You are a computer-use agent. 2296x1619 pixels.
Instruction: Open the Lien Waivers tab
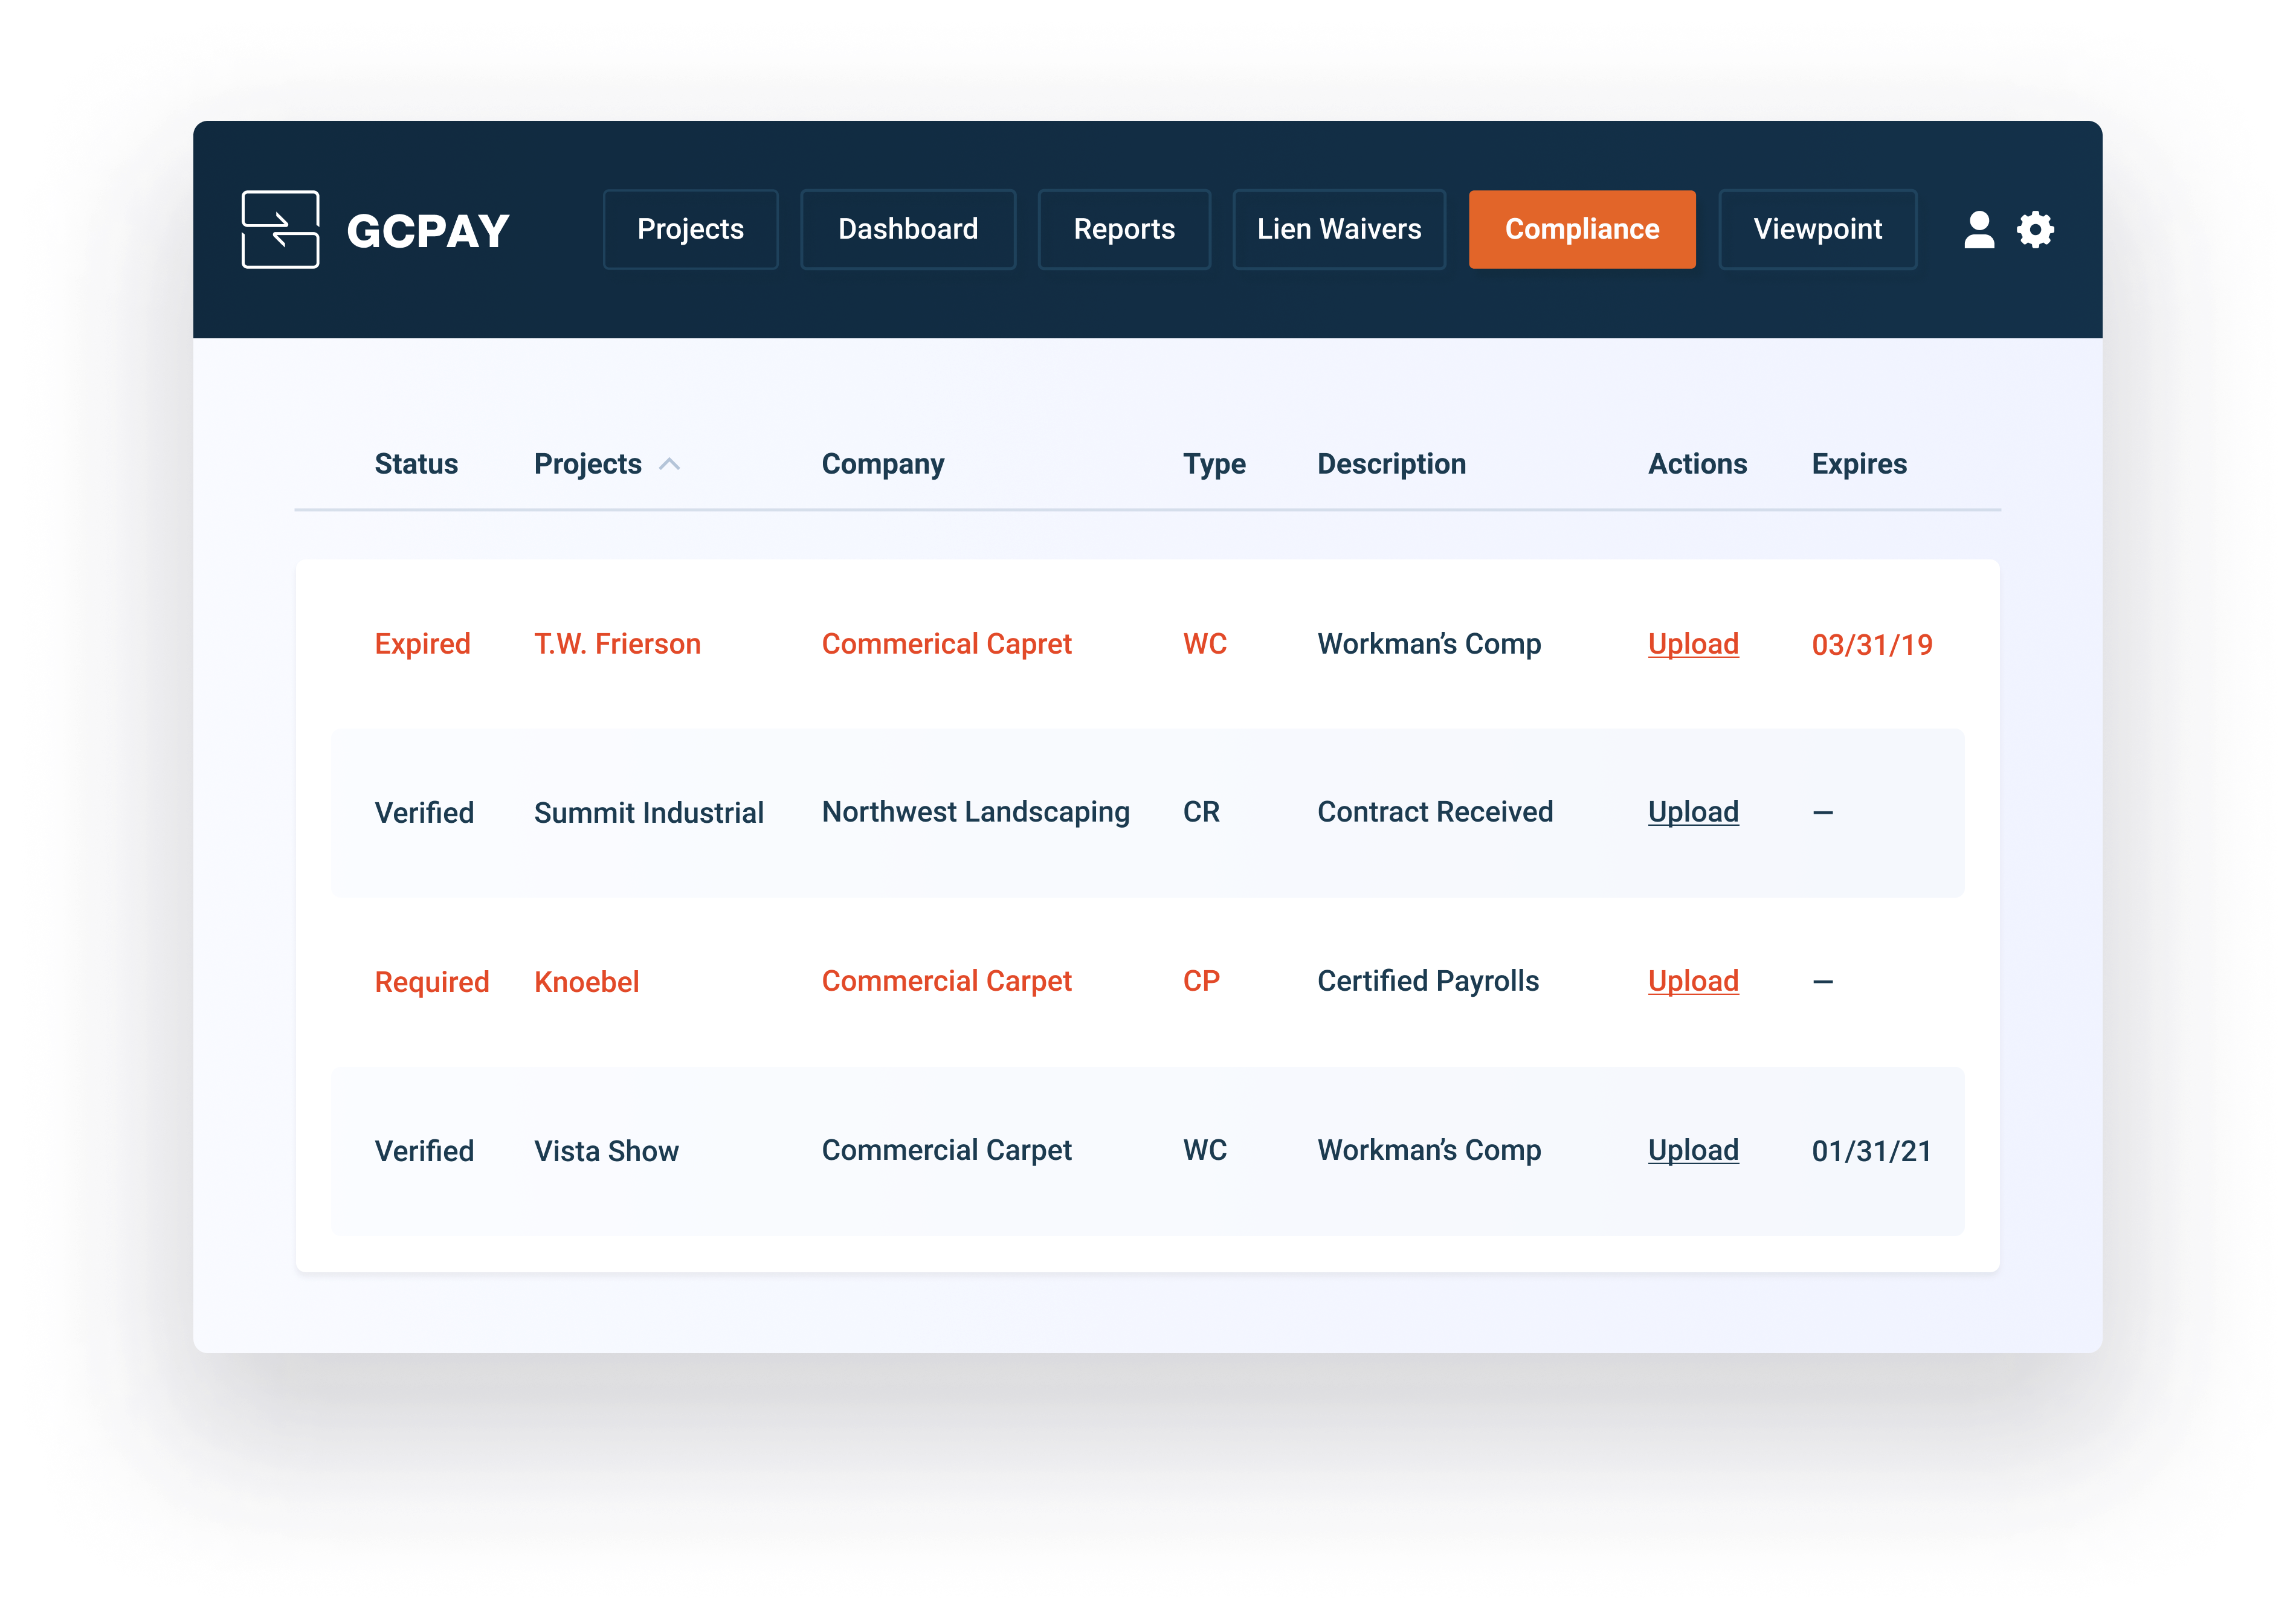pos(1339,230)
